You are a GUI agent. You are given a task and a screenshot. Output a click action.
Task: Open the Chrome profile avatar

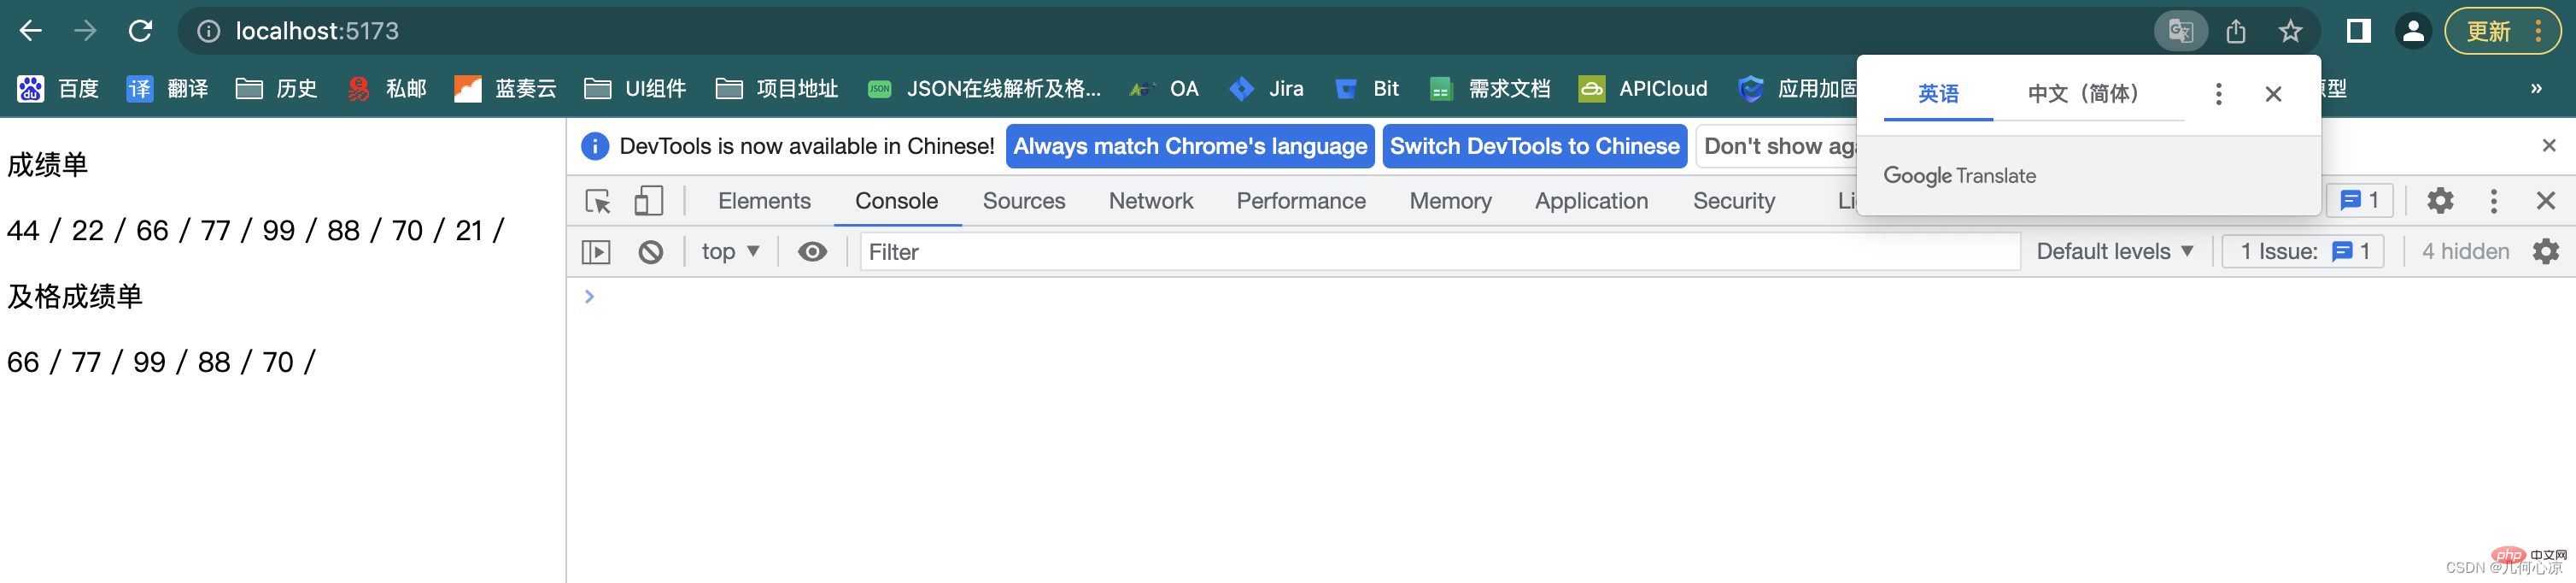(2413, 31)
